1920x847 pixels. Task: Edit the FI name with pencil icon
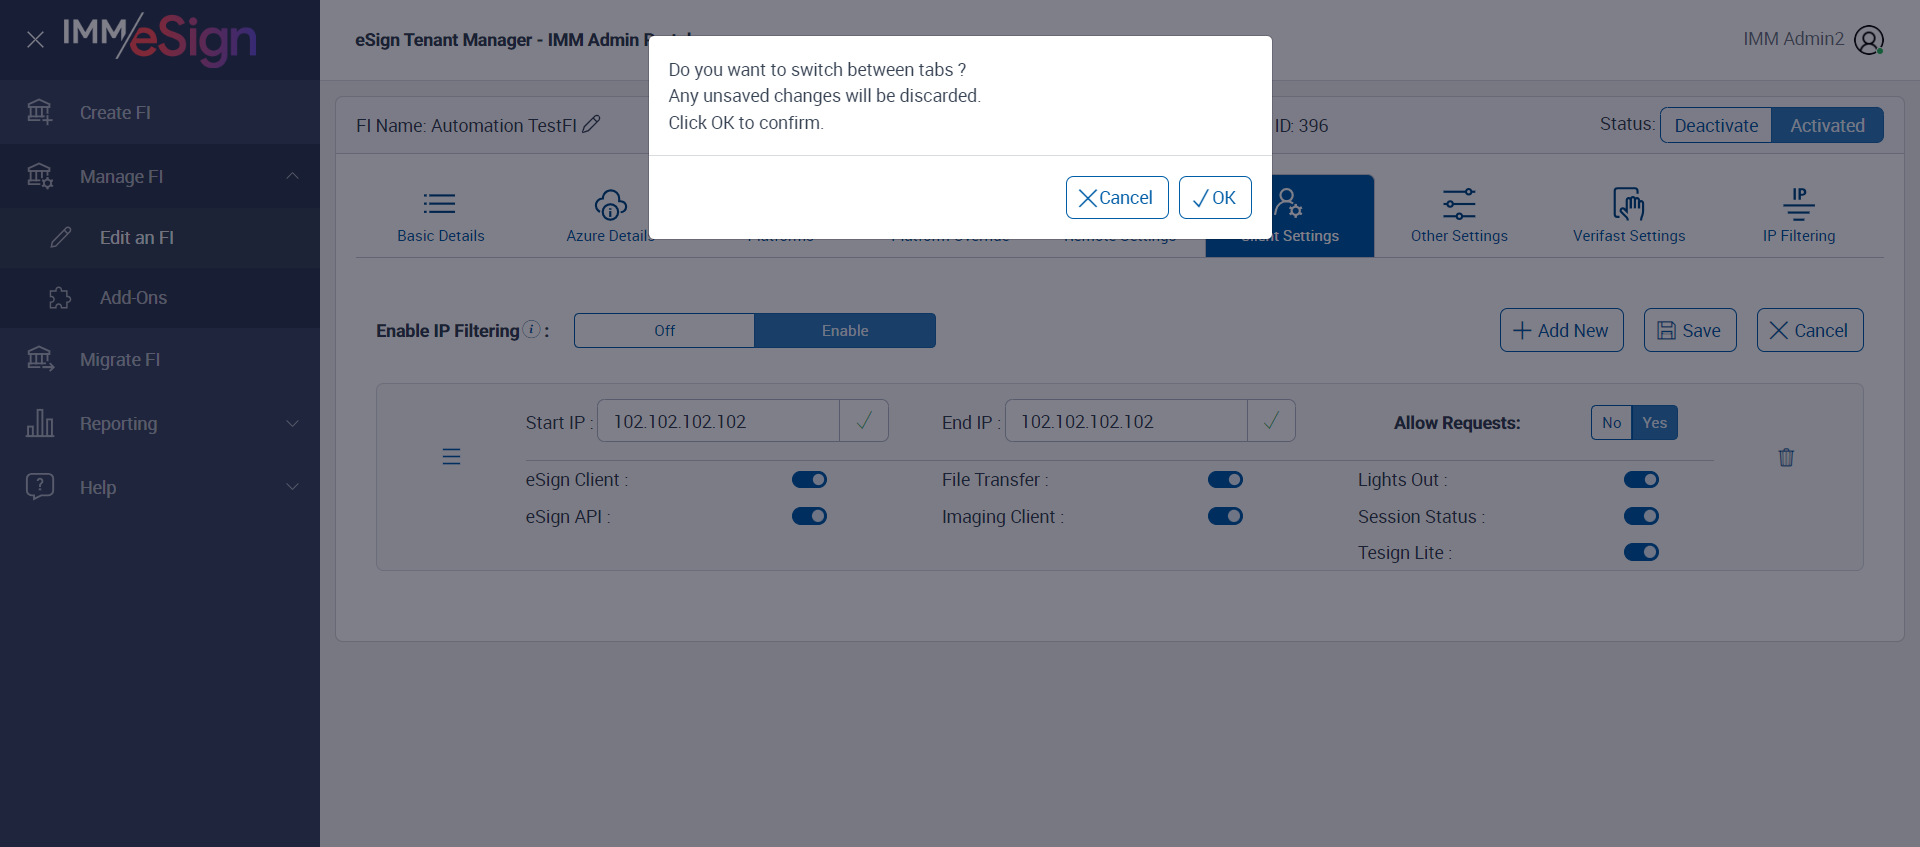click(x=592, y=124)
